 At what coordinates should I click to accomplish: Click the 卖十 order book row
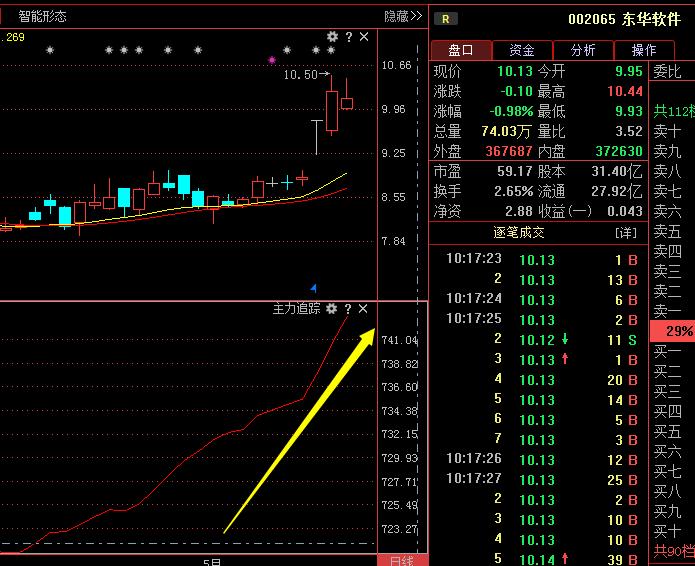[x=672, y=131]
